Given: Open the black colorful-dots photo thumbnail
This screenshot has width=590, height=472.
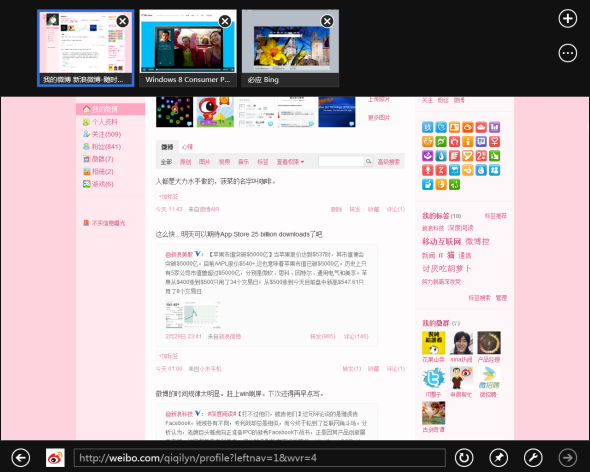Looking at the screenshot, I should click(x=175, y=112).
